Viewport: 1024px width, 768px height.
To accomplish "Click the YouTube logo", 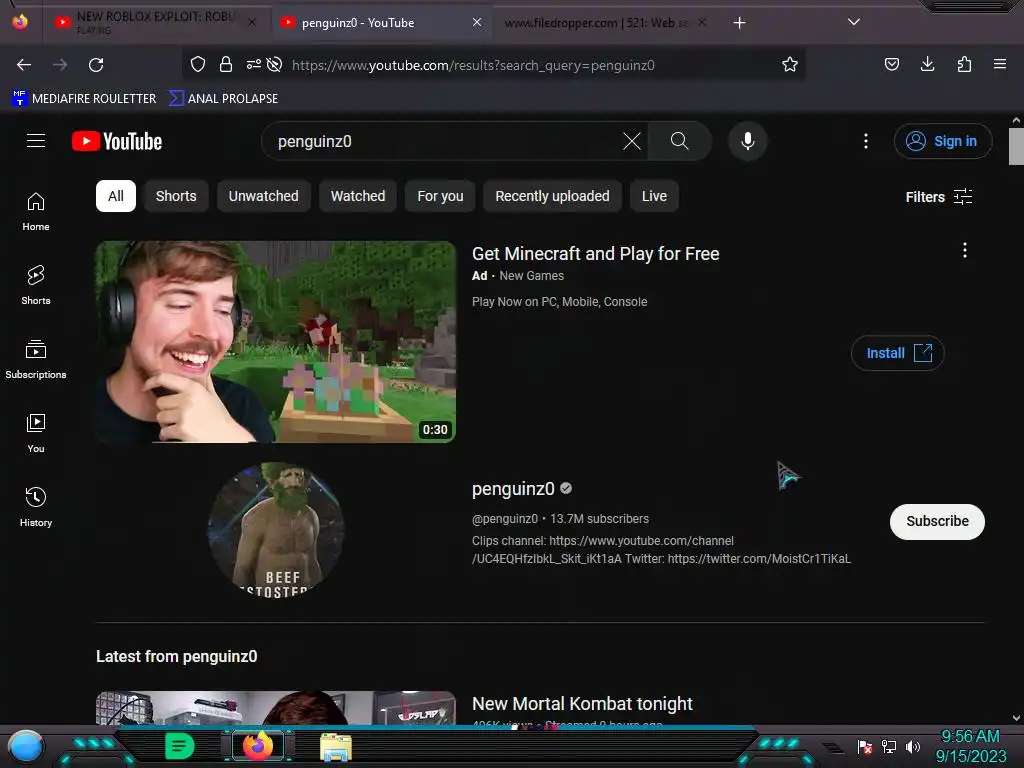I will [117, 141].
